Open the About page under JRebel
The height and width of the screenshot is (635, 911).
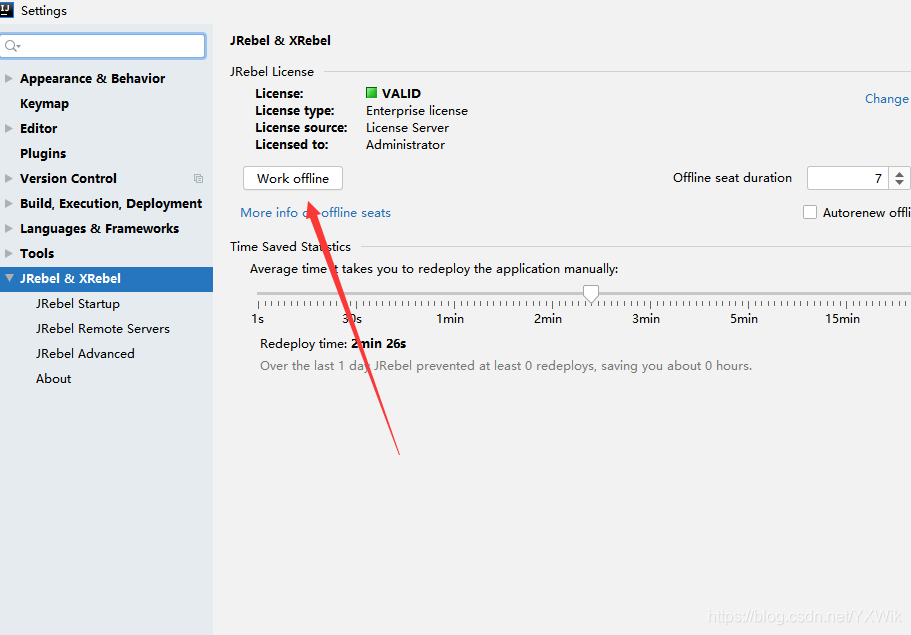click(x=53, y=379)
